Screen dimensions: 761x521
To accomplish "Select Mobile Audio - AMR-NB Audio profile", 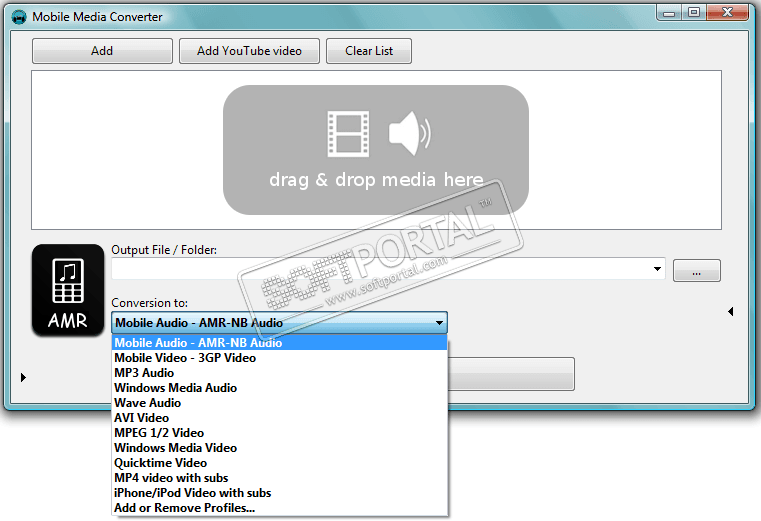I will [x=279, y=343].
